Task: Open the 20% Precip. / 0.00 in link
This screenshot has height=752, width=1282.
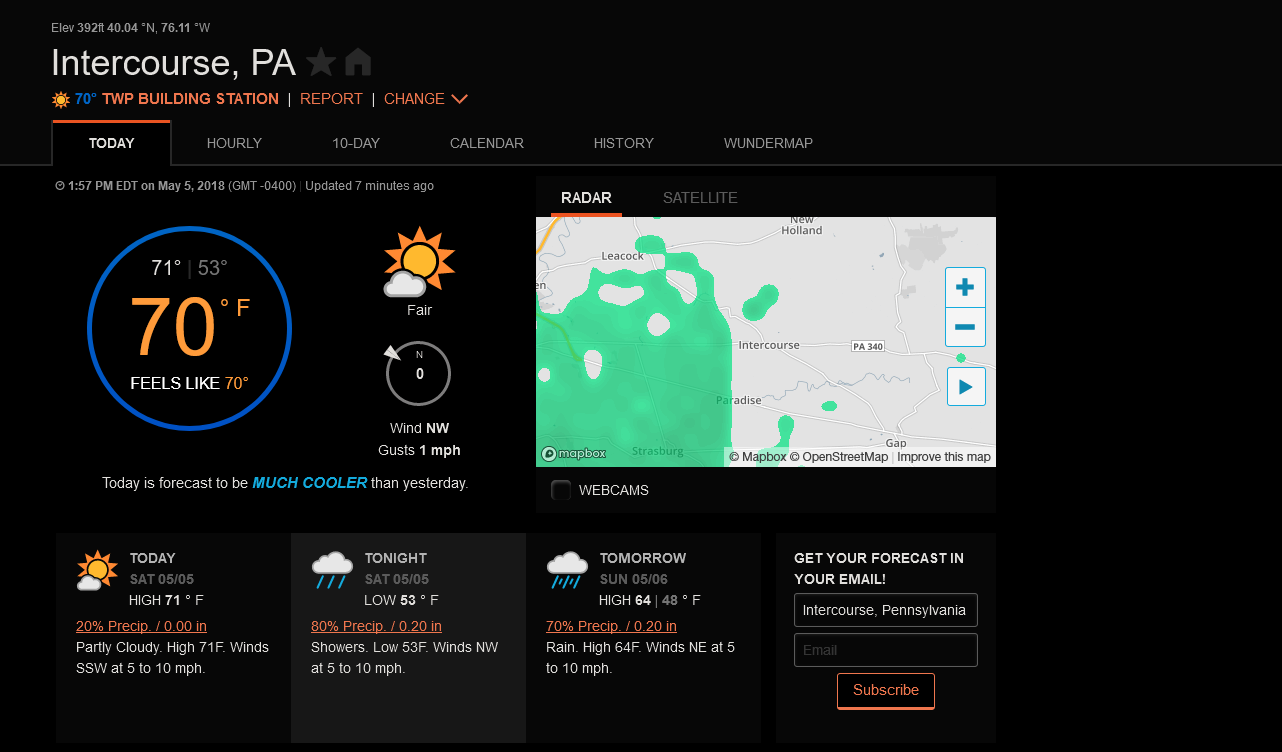Action: pyautogui.click(x=141, y=626)
